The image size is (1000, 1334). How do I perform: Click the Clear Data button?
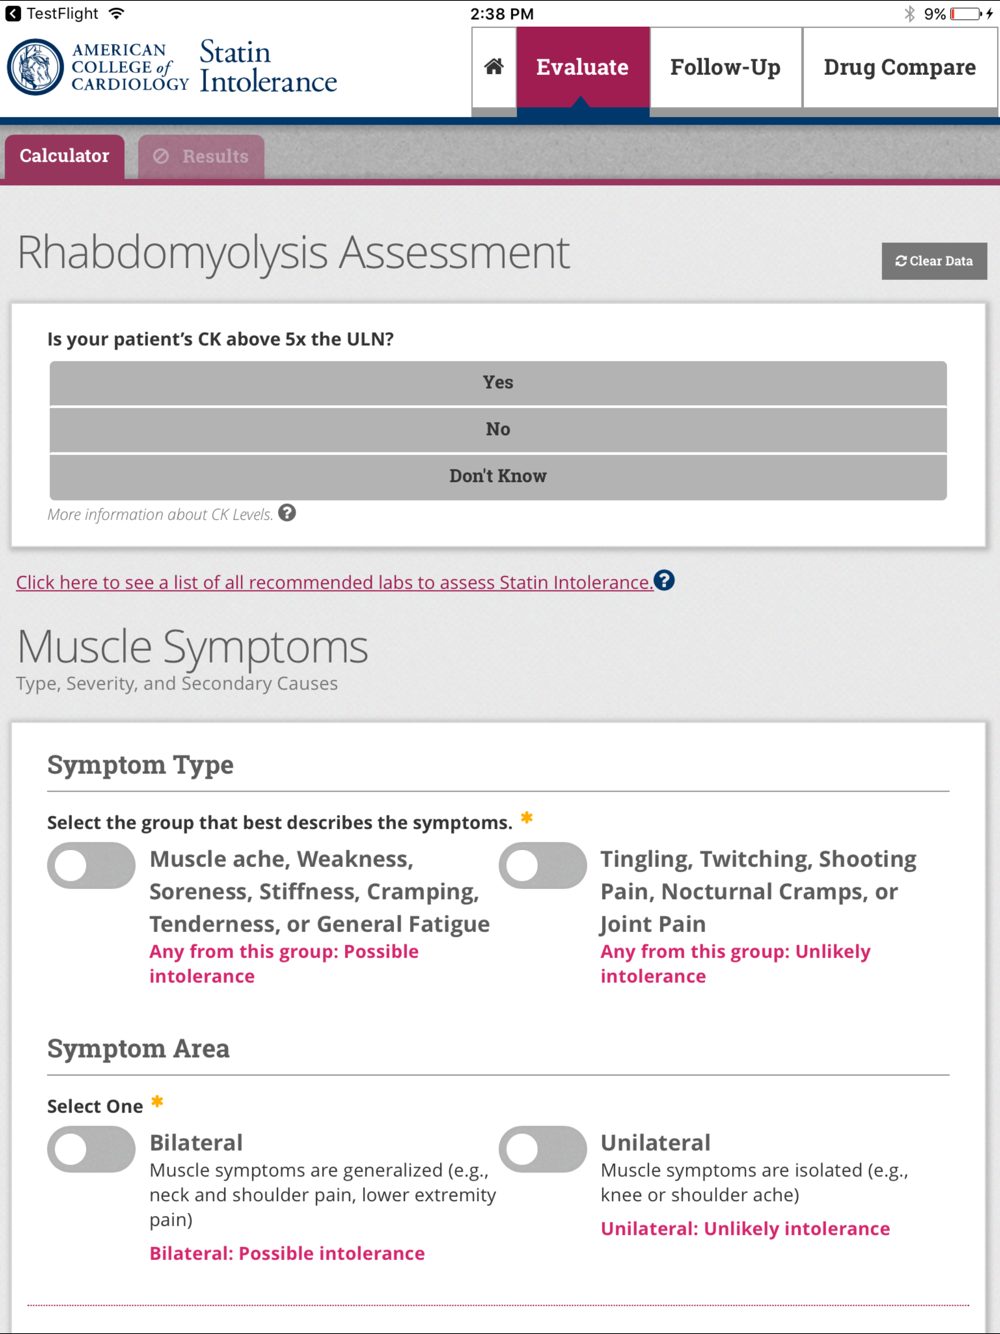point(934,261)
